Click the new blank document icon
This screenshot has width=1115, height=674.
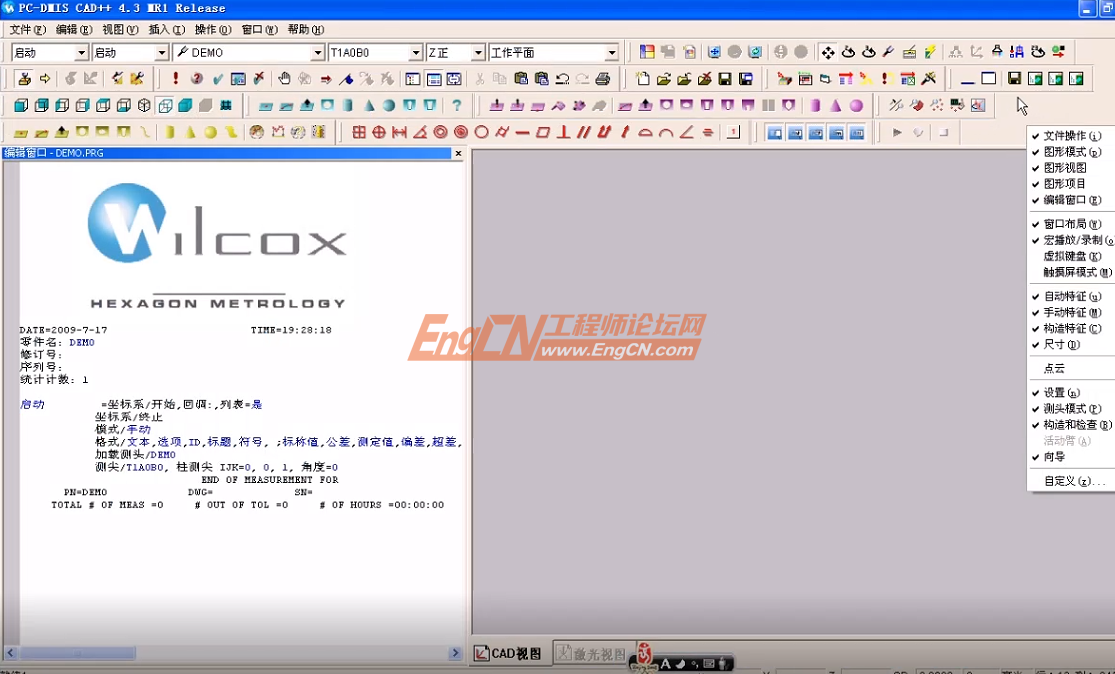click(x=642, y=78)
